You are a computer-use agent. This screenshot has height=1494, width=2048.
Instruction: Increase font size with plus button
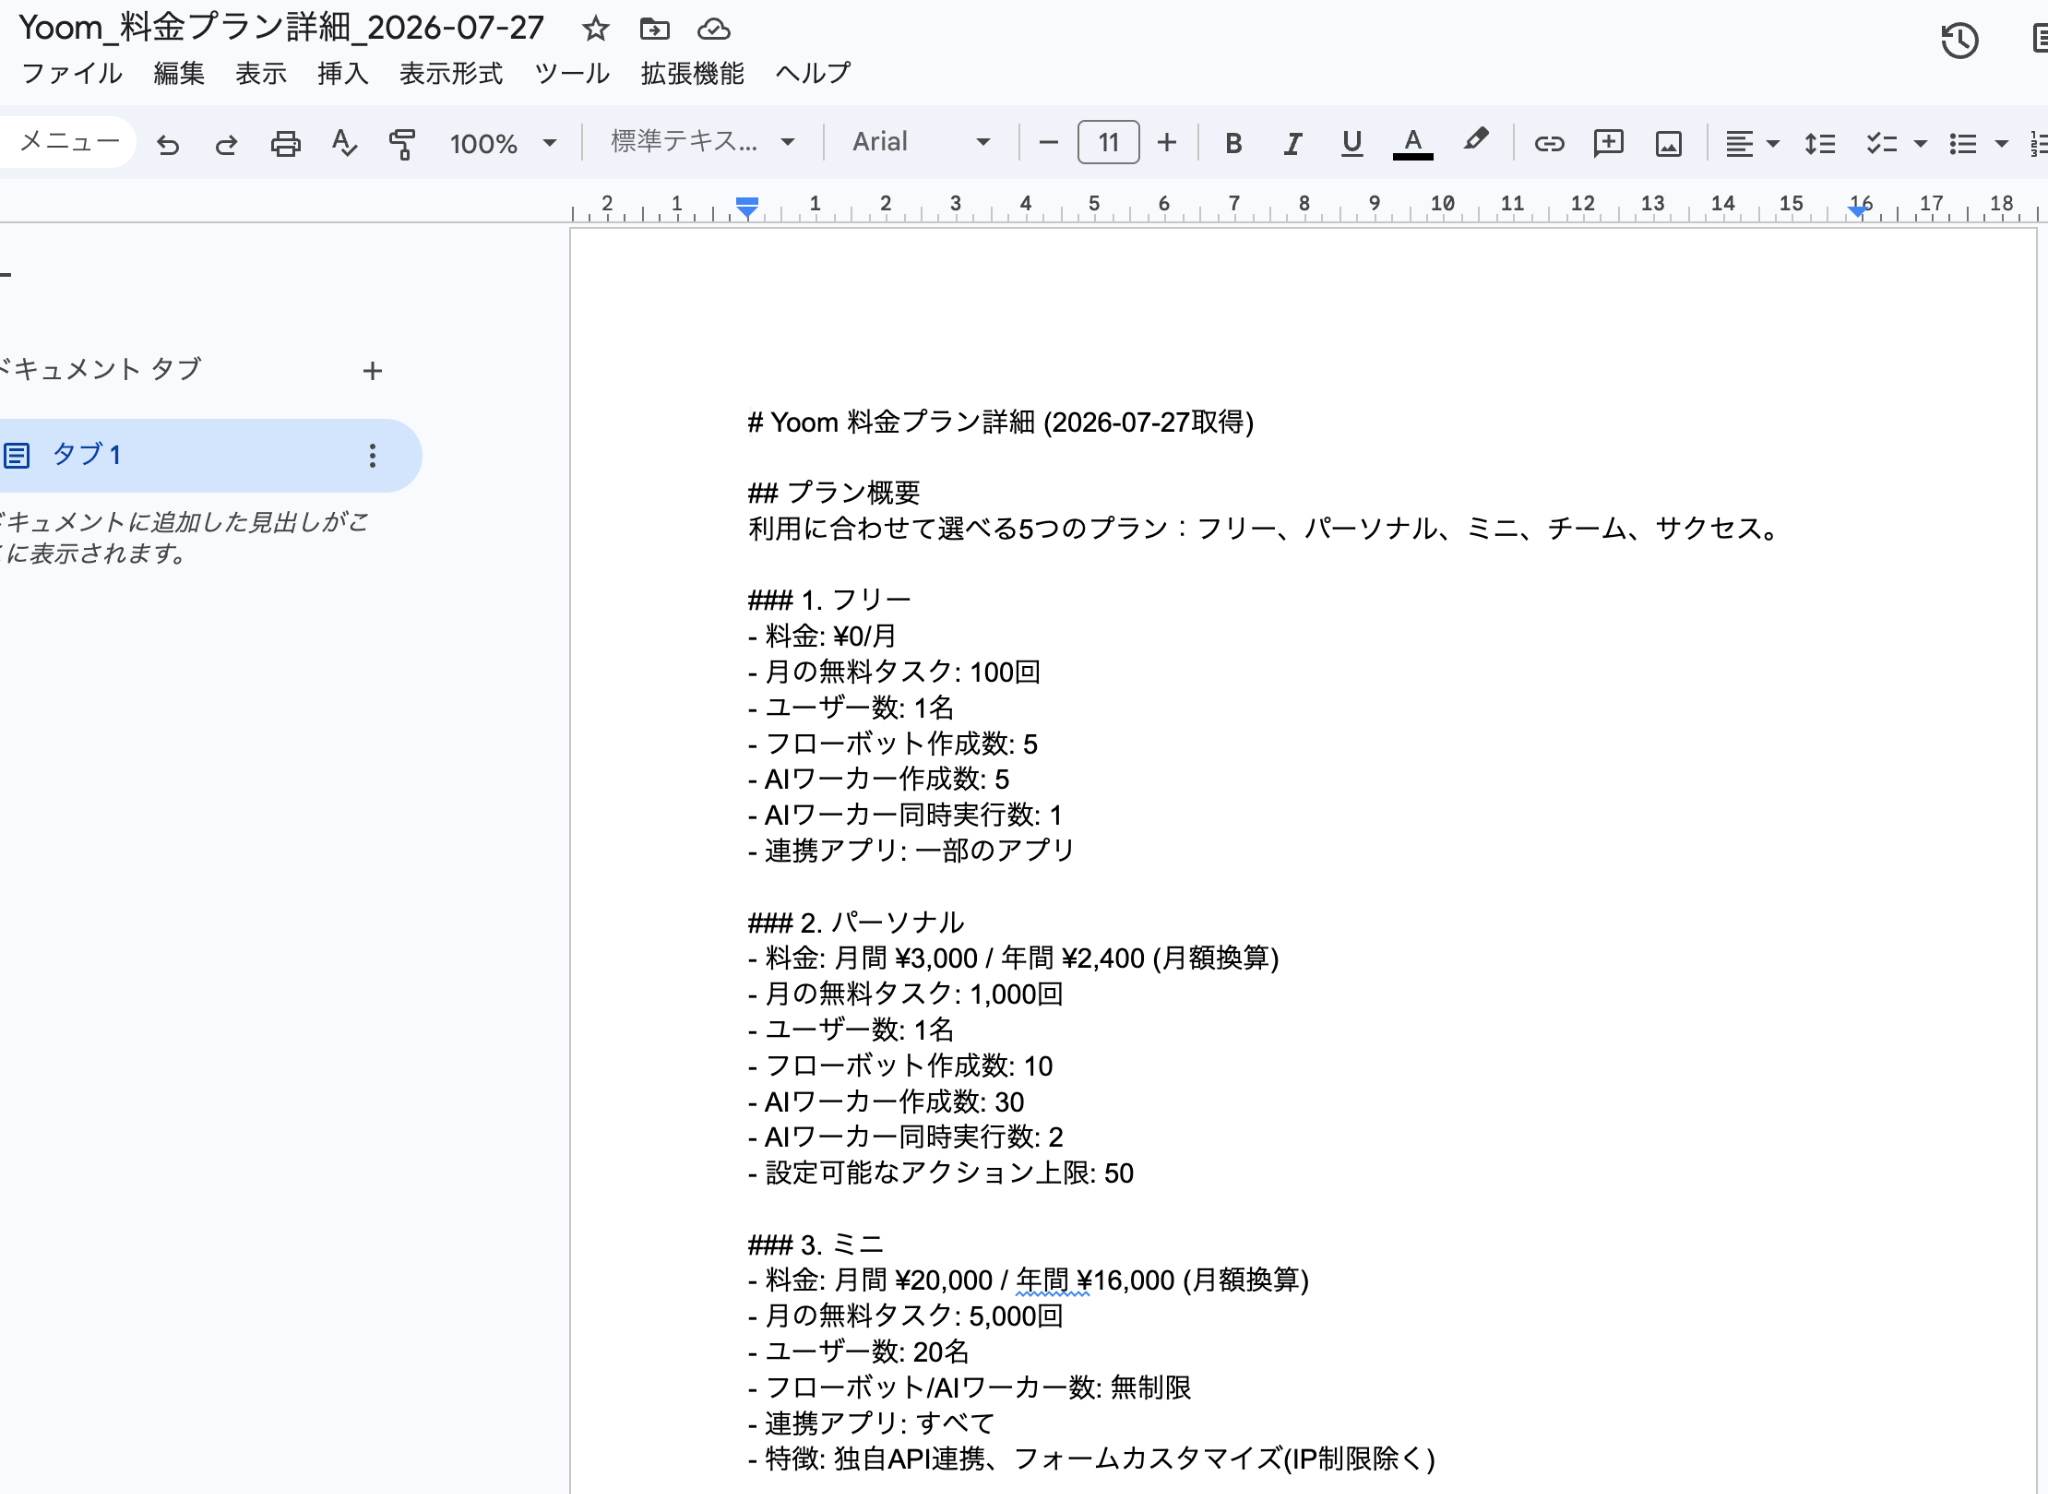point(1166,143)
